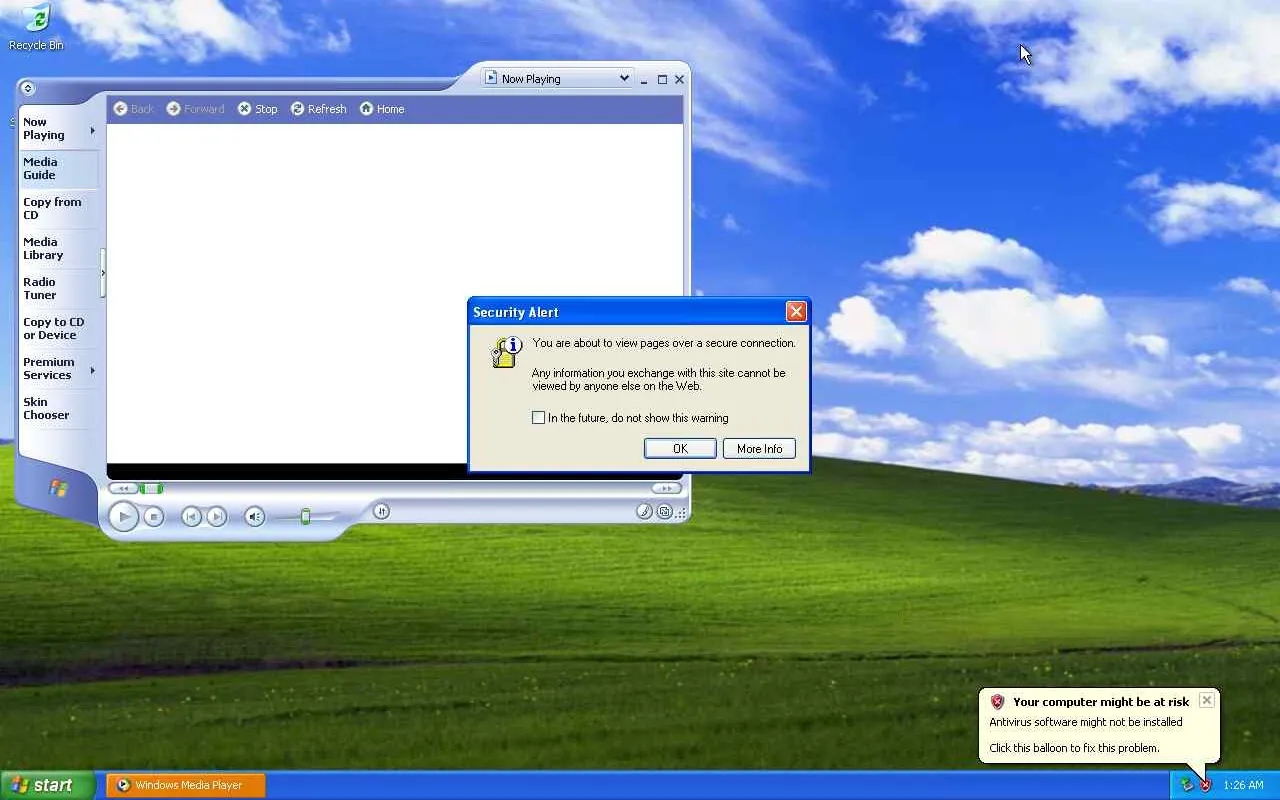This screenshot has width=1280, height=800.
Task: Minimize the Windows Media Player window
Action: pos(645,79)
